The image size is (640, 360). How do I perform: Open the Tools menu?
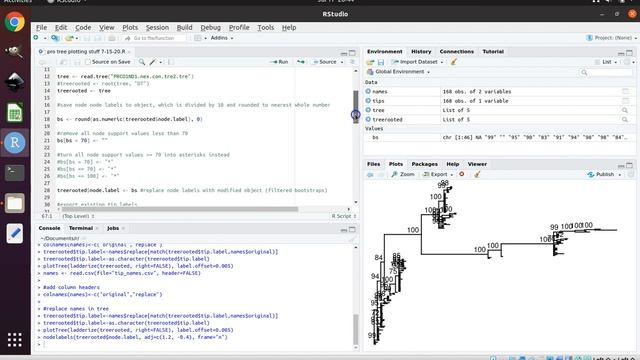tap(265, 28)
